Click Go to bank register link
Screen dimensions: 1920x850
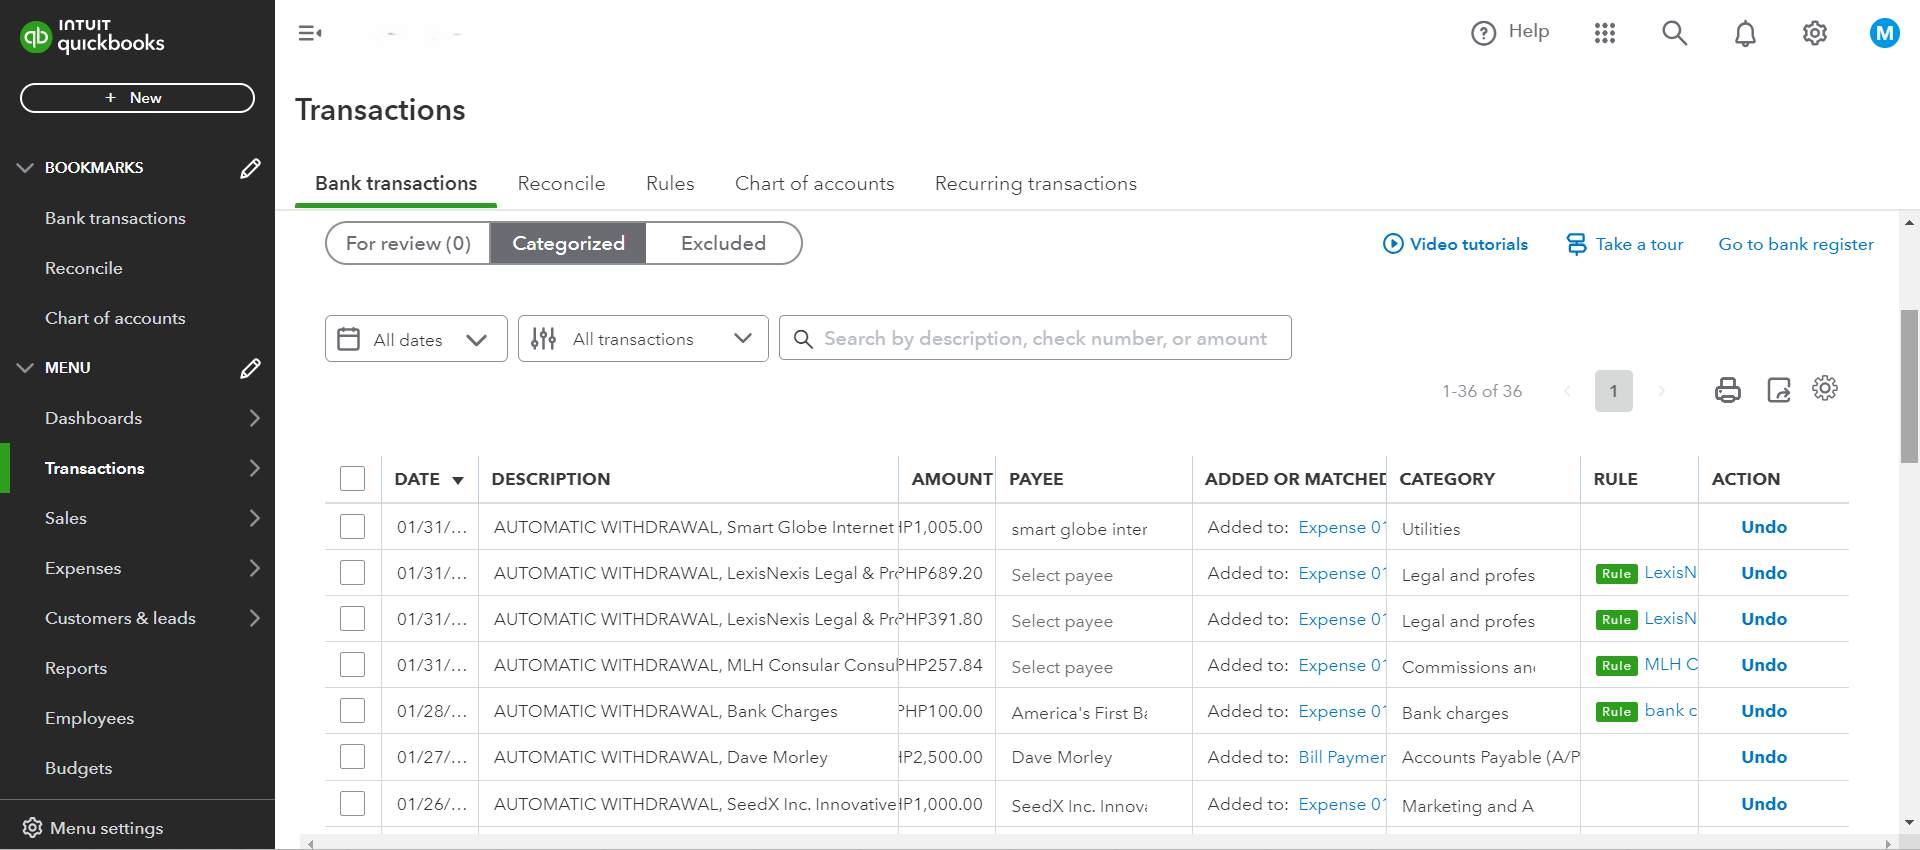(1795, 244)
